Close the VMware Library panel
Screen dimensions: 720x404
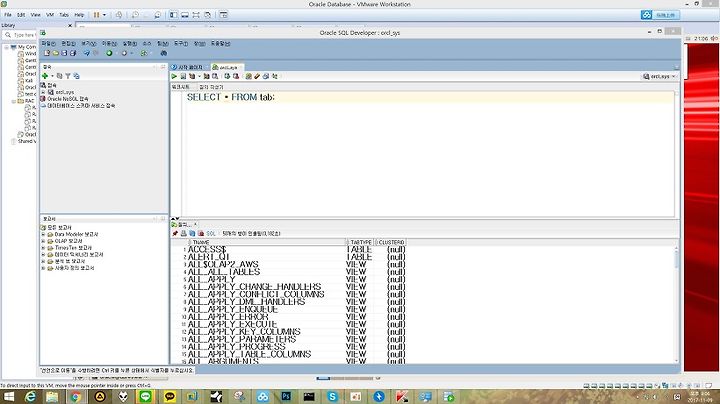pyautogui.click(x=70, y=25)
